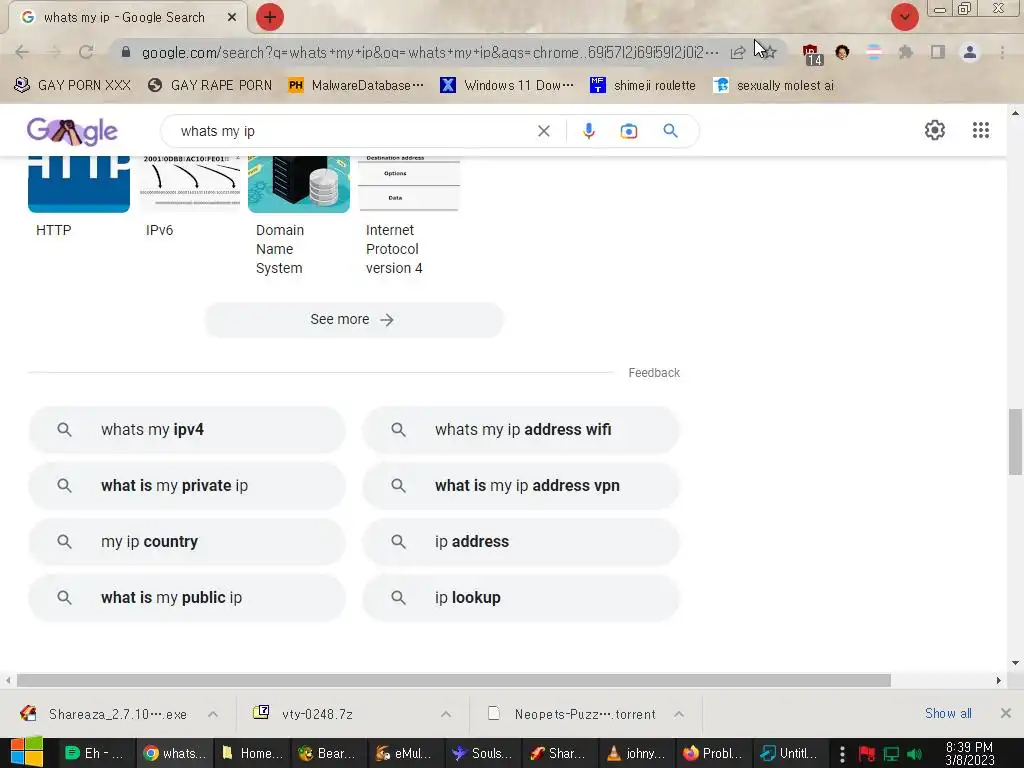Open downloaded Shareaza_2.7.10 exe file
Viewport: 1024px width, 768px height.
[x=106, y=714]
